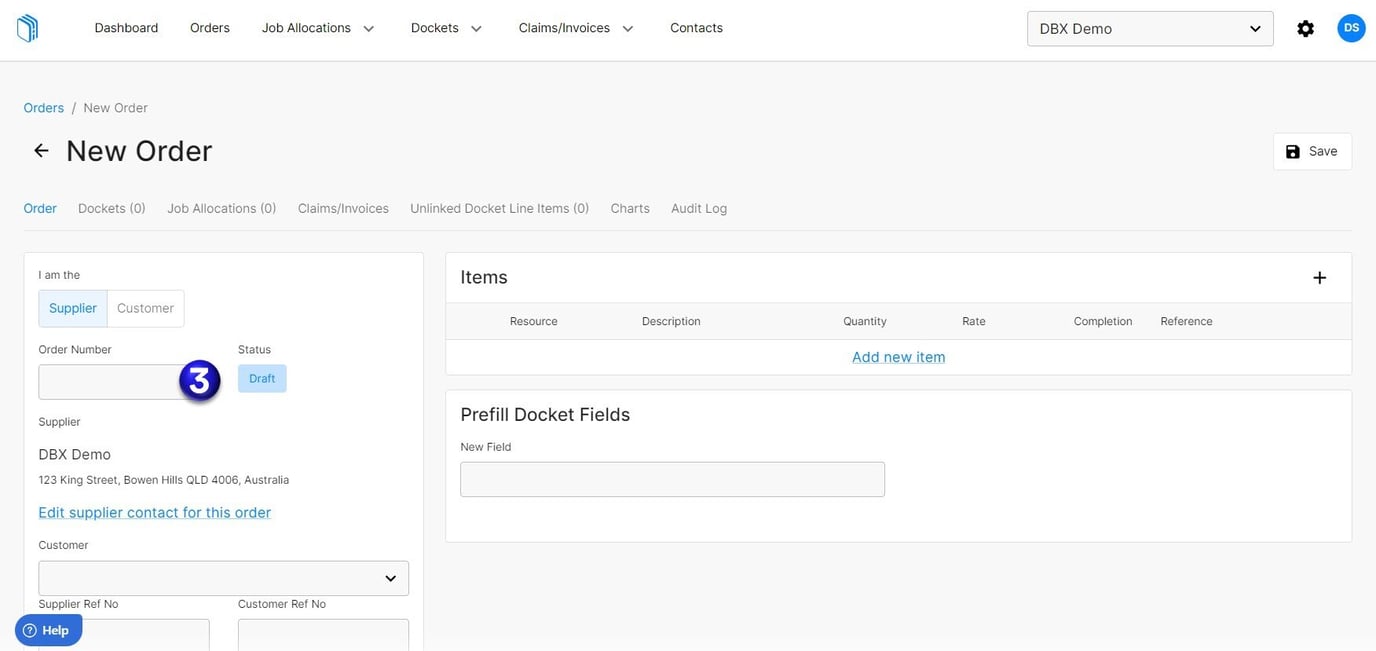
Task: Expand the Claims/Invoices menu chevron
Action: 628,28
